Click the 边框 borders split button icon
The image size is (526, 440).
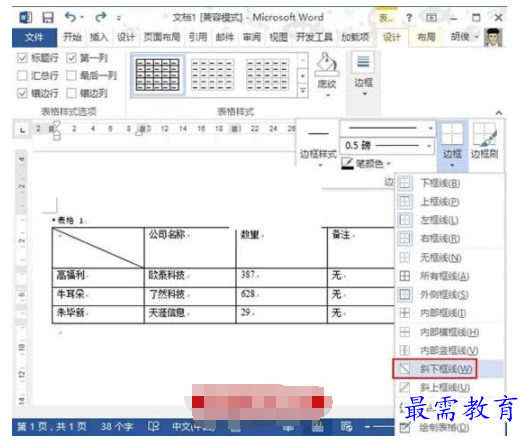(452, 133)
